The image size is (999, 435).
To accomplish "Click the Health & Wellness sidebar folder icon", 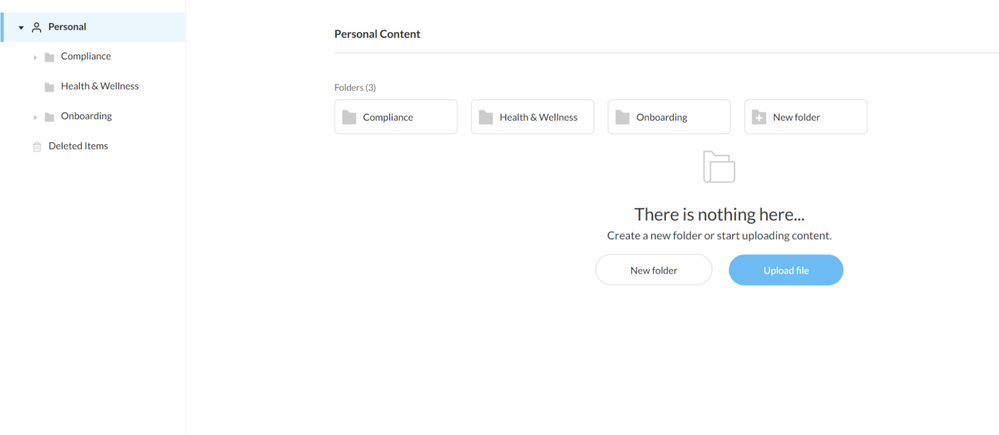I will tap(49, 87).
